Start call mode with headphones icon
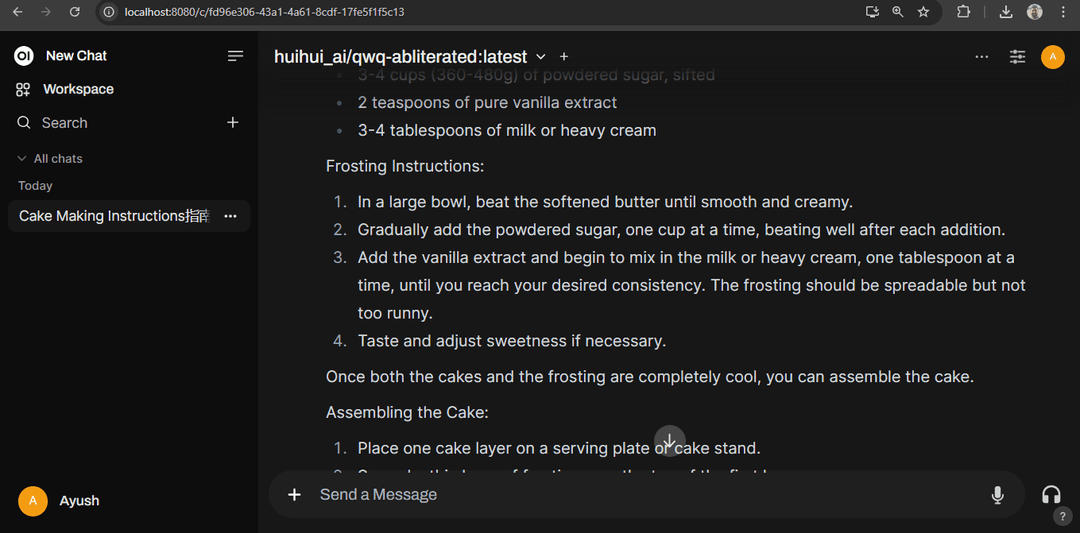1080x533 pixels. coord(1051,494)
